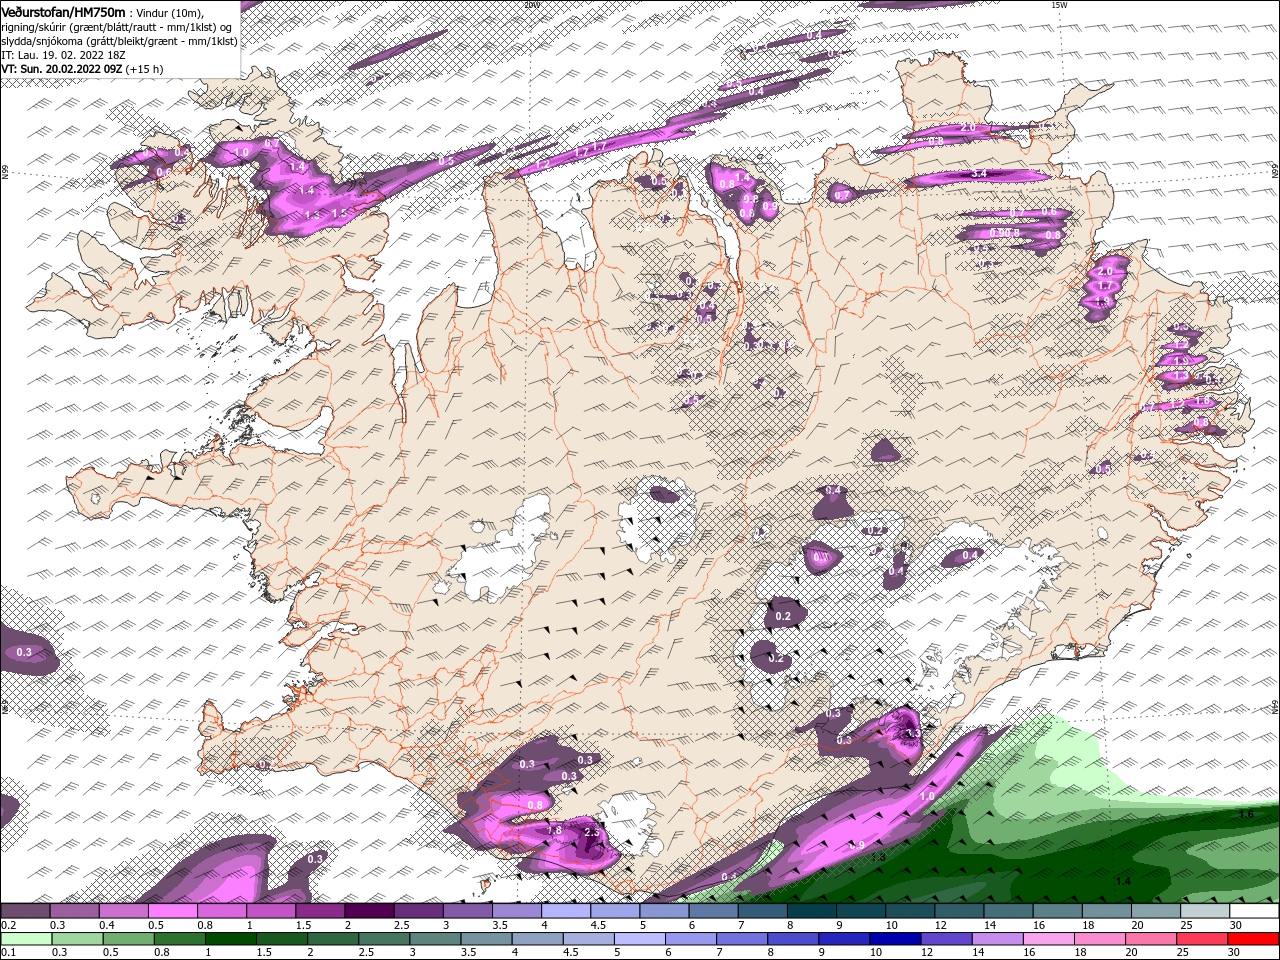Click the 20W longitude label
The height and width of the screenshot is (960, 1280).
click(531, 4)
